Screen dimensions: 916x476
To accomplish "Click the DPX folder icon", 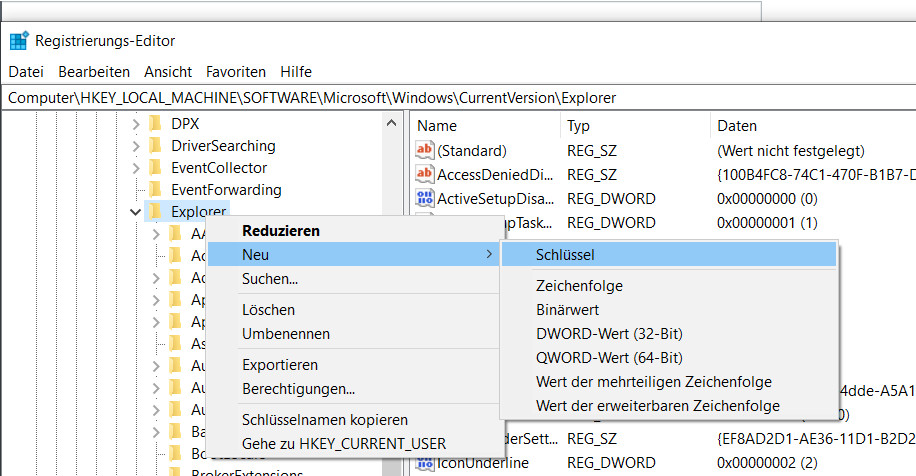I will coord(155,124).
